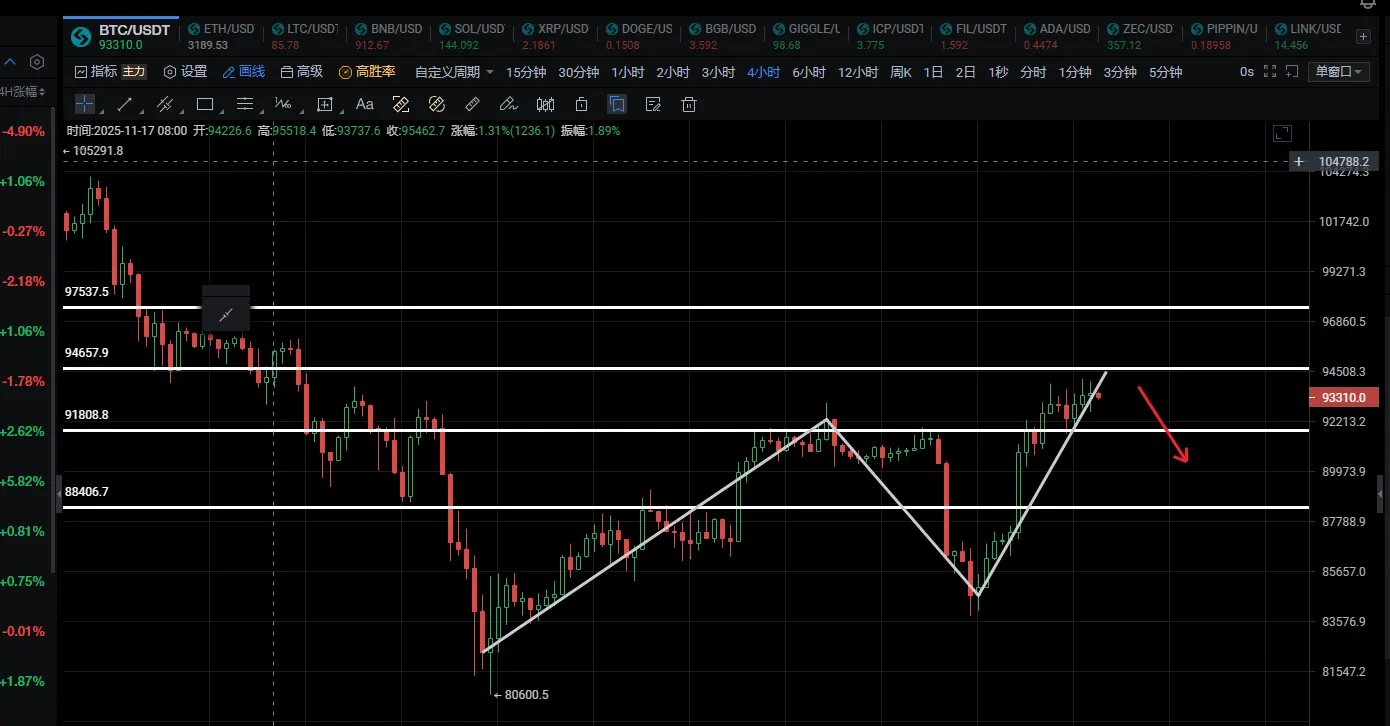The height and width of the screenshot is (726, 1390).
Task: Select the horizontal lines tool
Action: (x=245, y=104)
